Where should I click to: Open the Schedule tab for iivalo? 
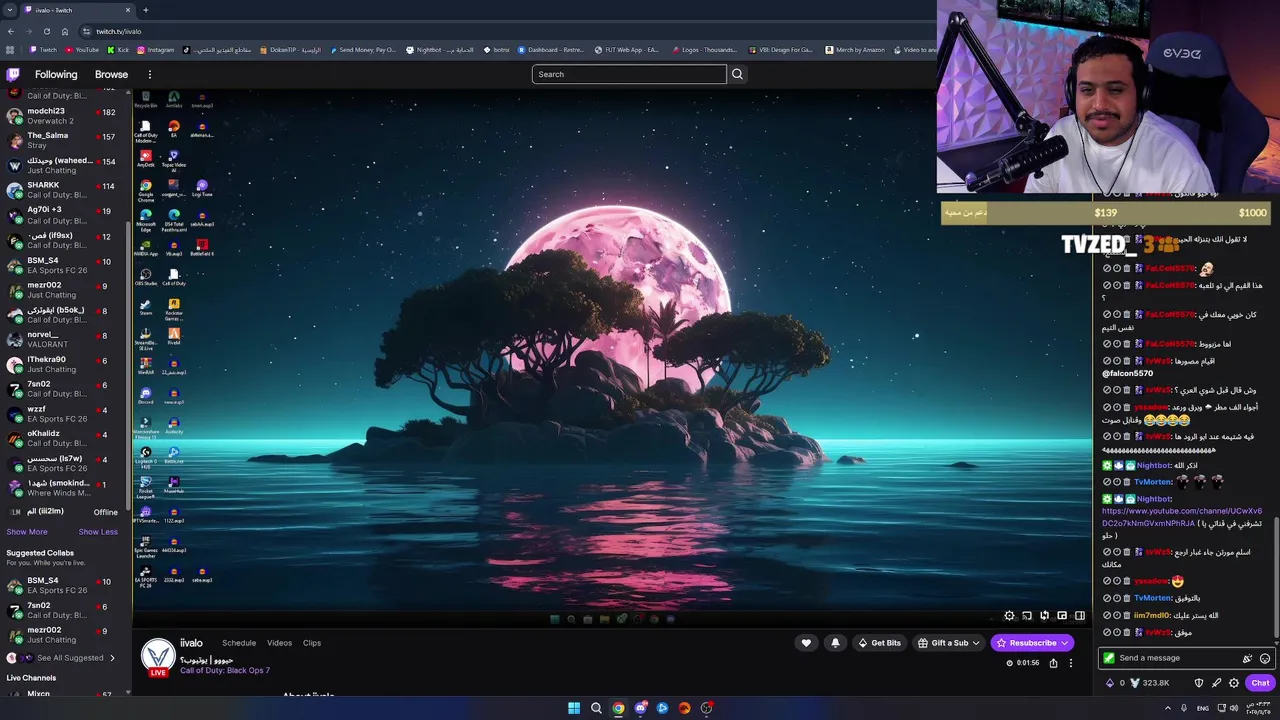[x=239, y=643]
